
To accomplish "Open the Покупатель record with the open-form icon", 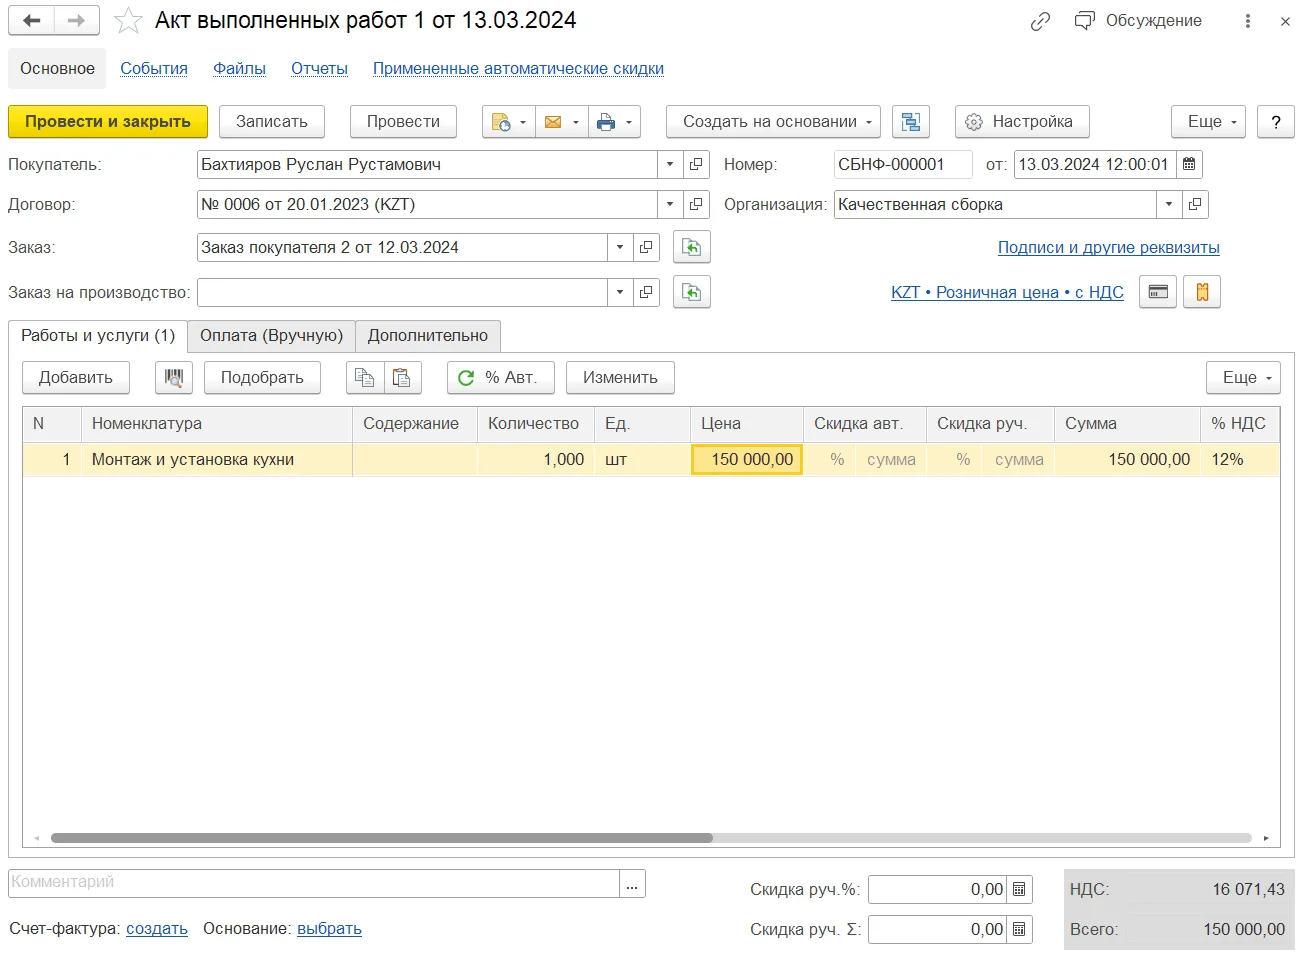I will [696, 164].
